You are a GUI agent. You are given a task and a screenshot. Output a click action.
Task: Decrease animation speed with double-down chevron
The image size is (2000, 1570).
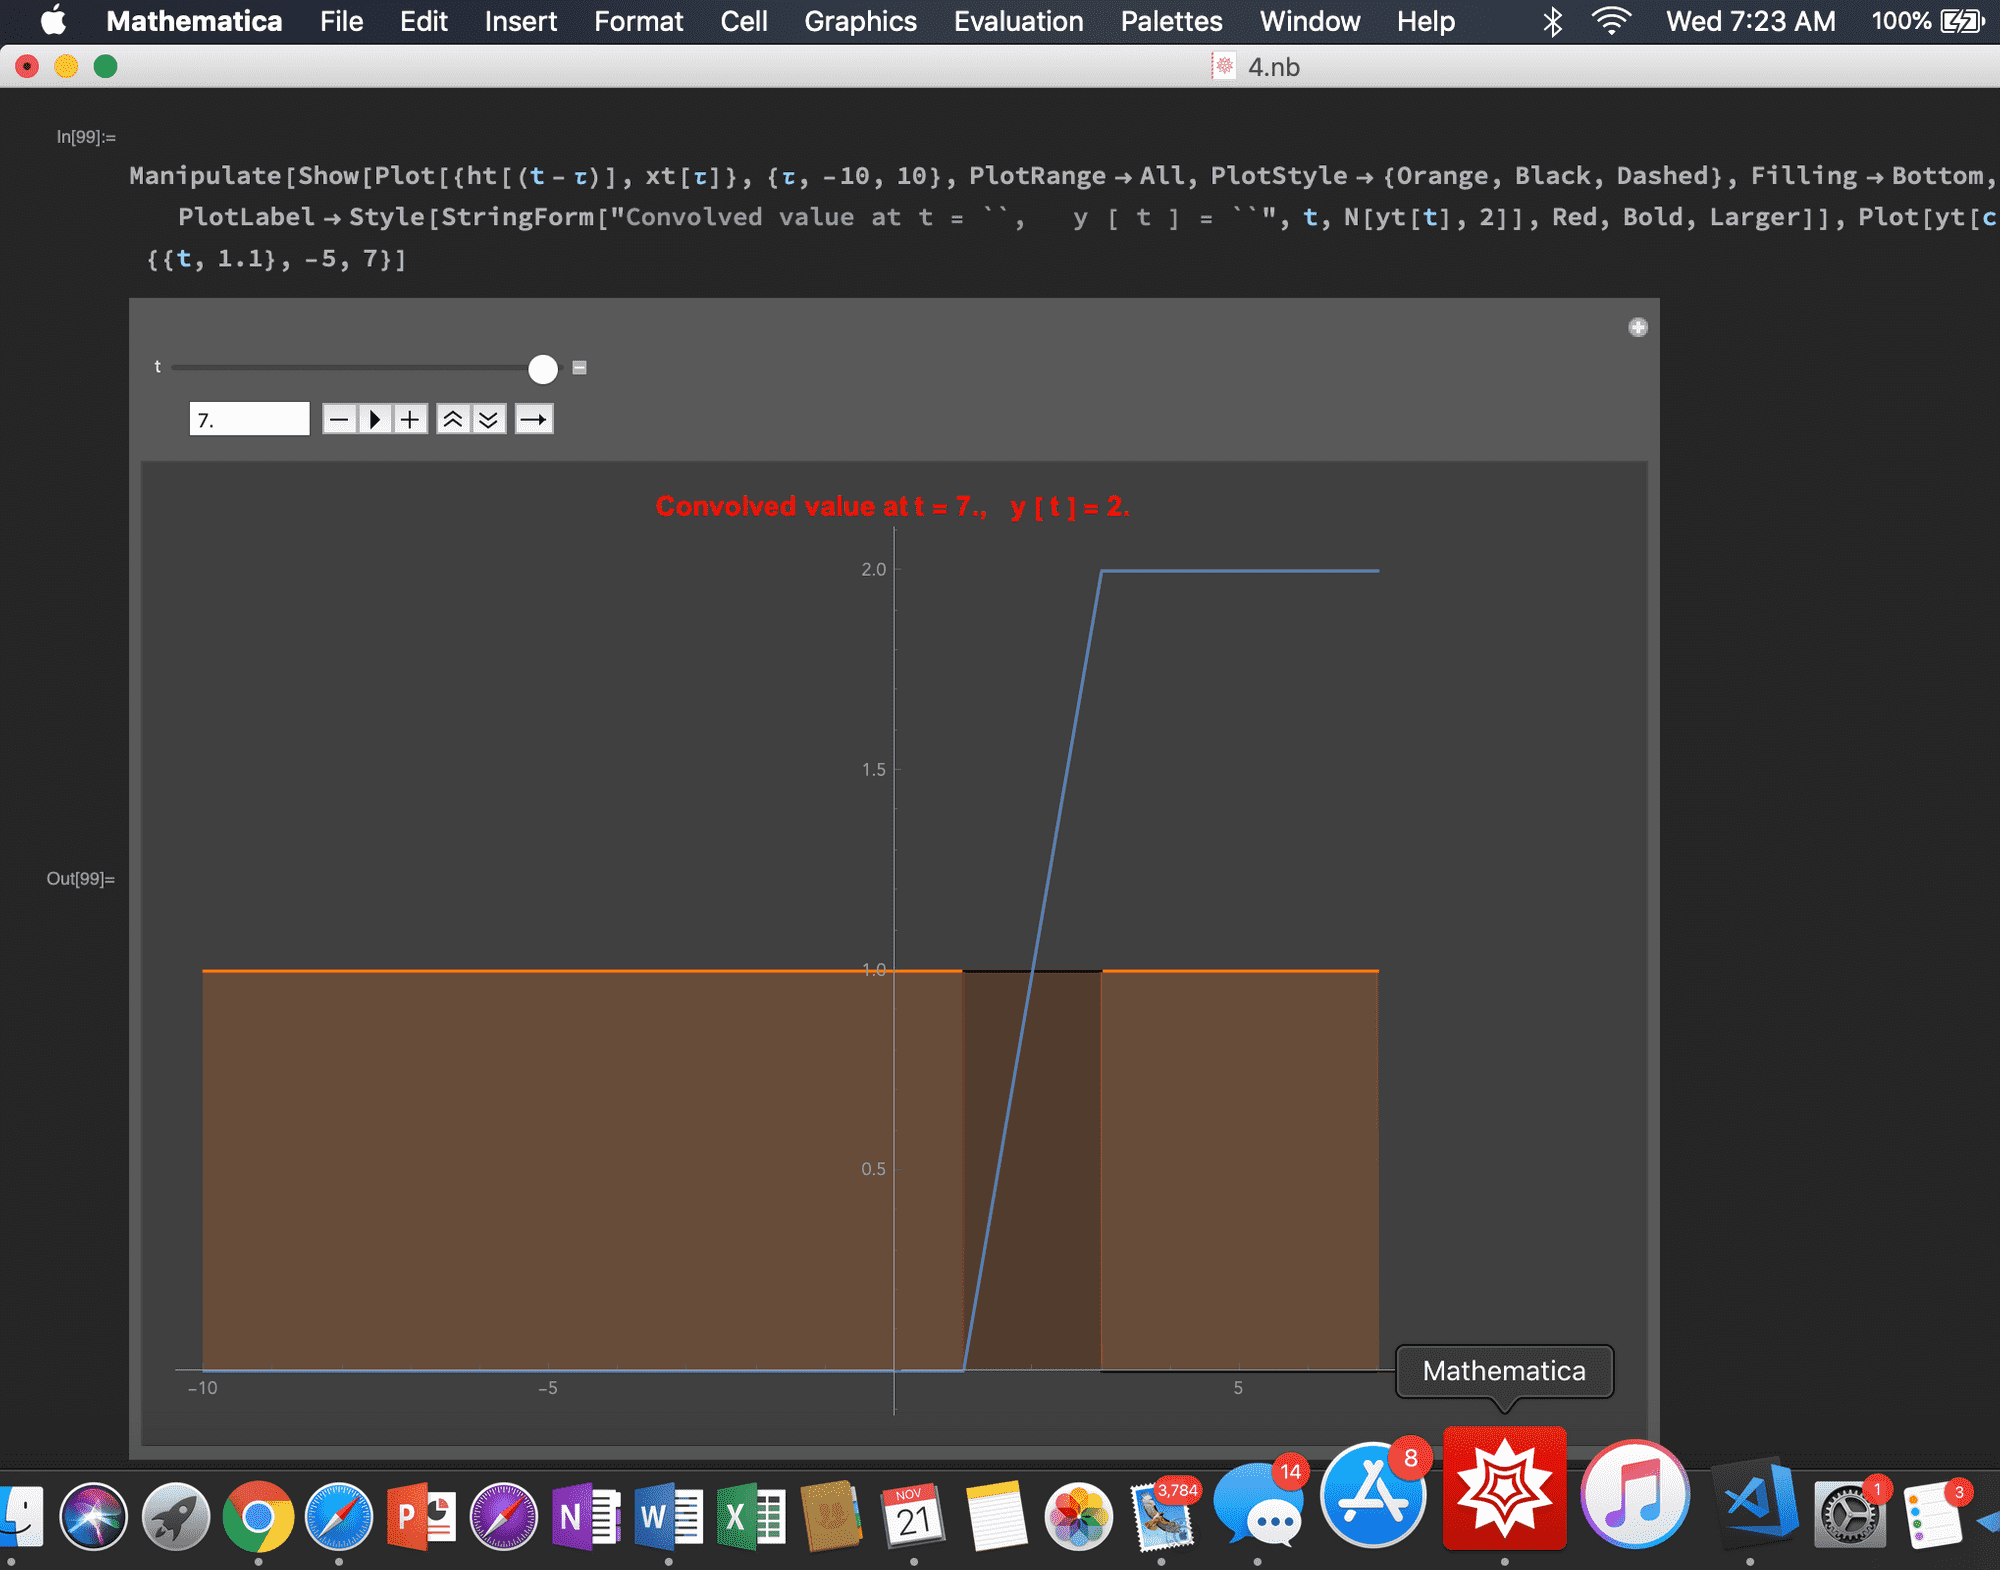point(488,419)
